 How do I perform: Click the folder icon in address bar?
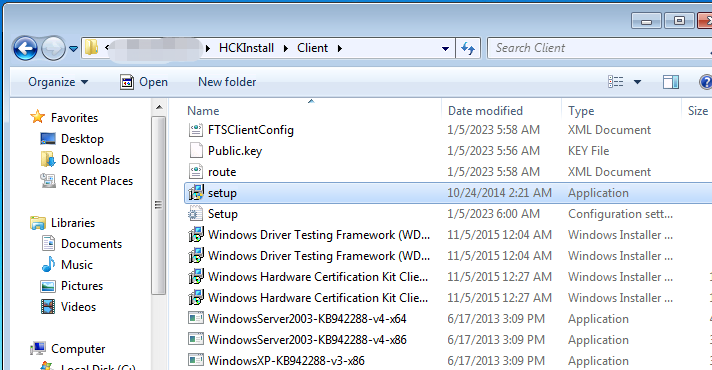tap(92, 48)
